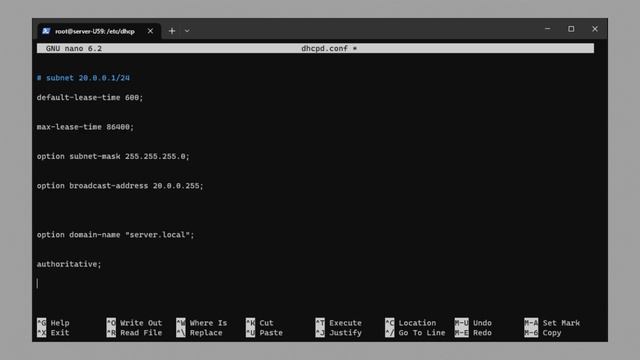Click the M-E Redo shortcut
This screenshot has height=360, width=640.
point(473,333)
